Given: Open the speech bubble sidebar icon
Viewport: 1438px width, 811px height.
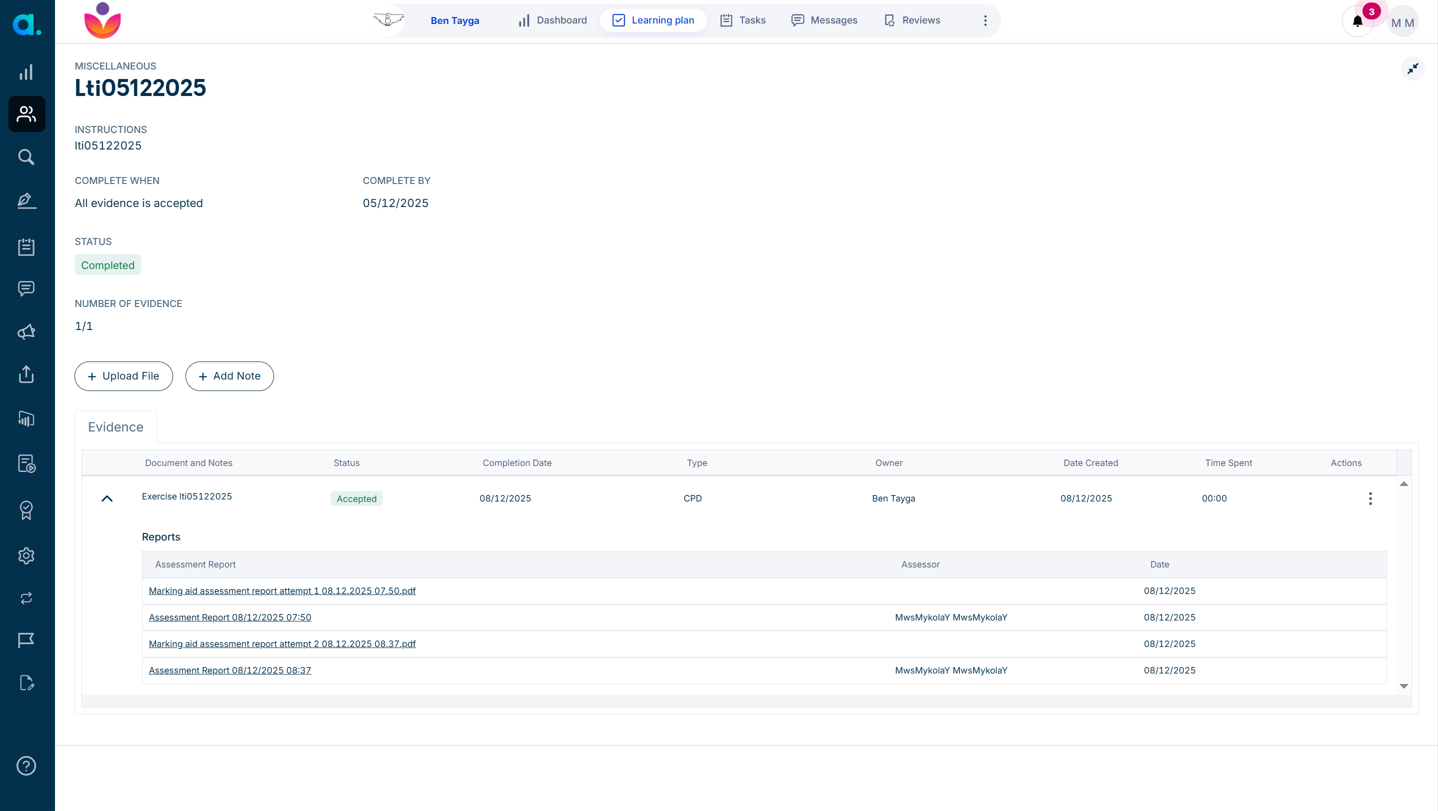Looking at the screenshot, I should point(26,288).
